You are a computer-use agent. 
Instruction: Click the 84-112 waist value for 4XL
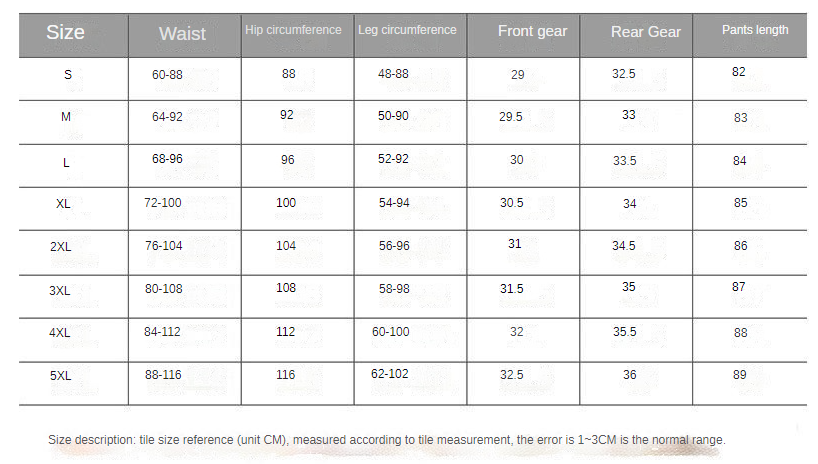tap(163, 332)
